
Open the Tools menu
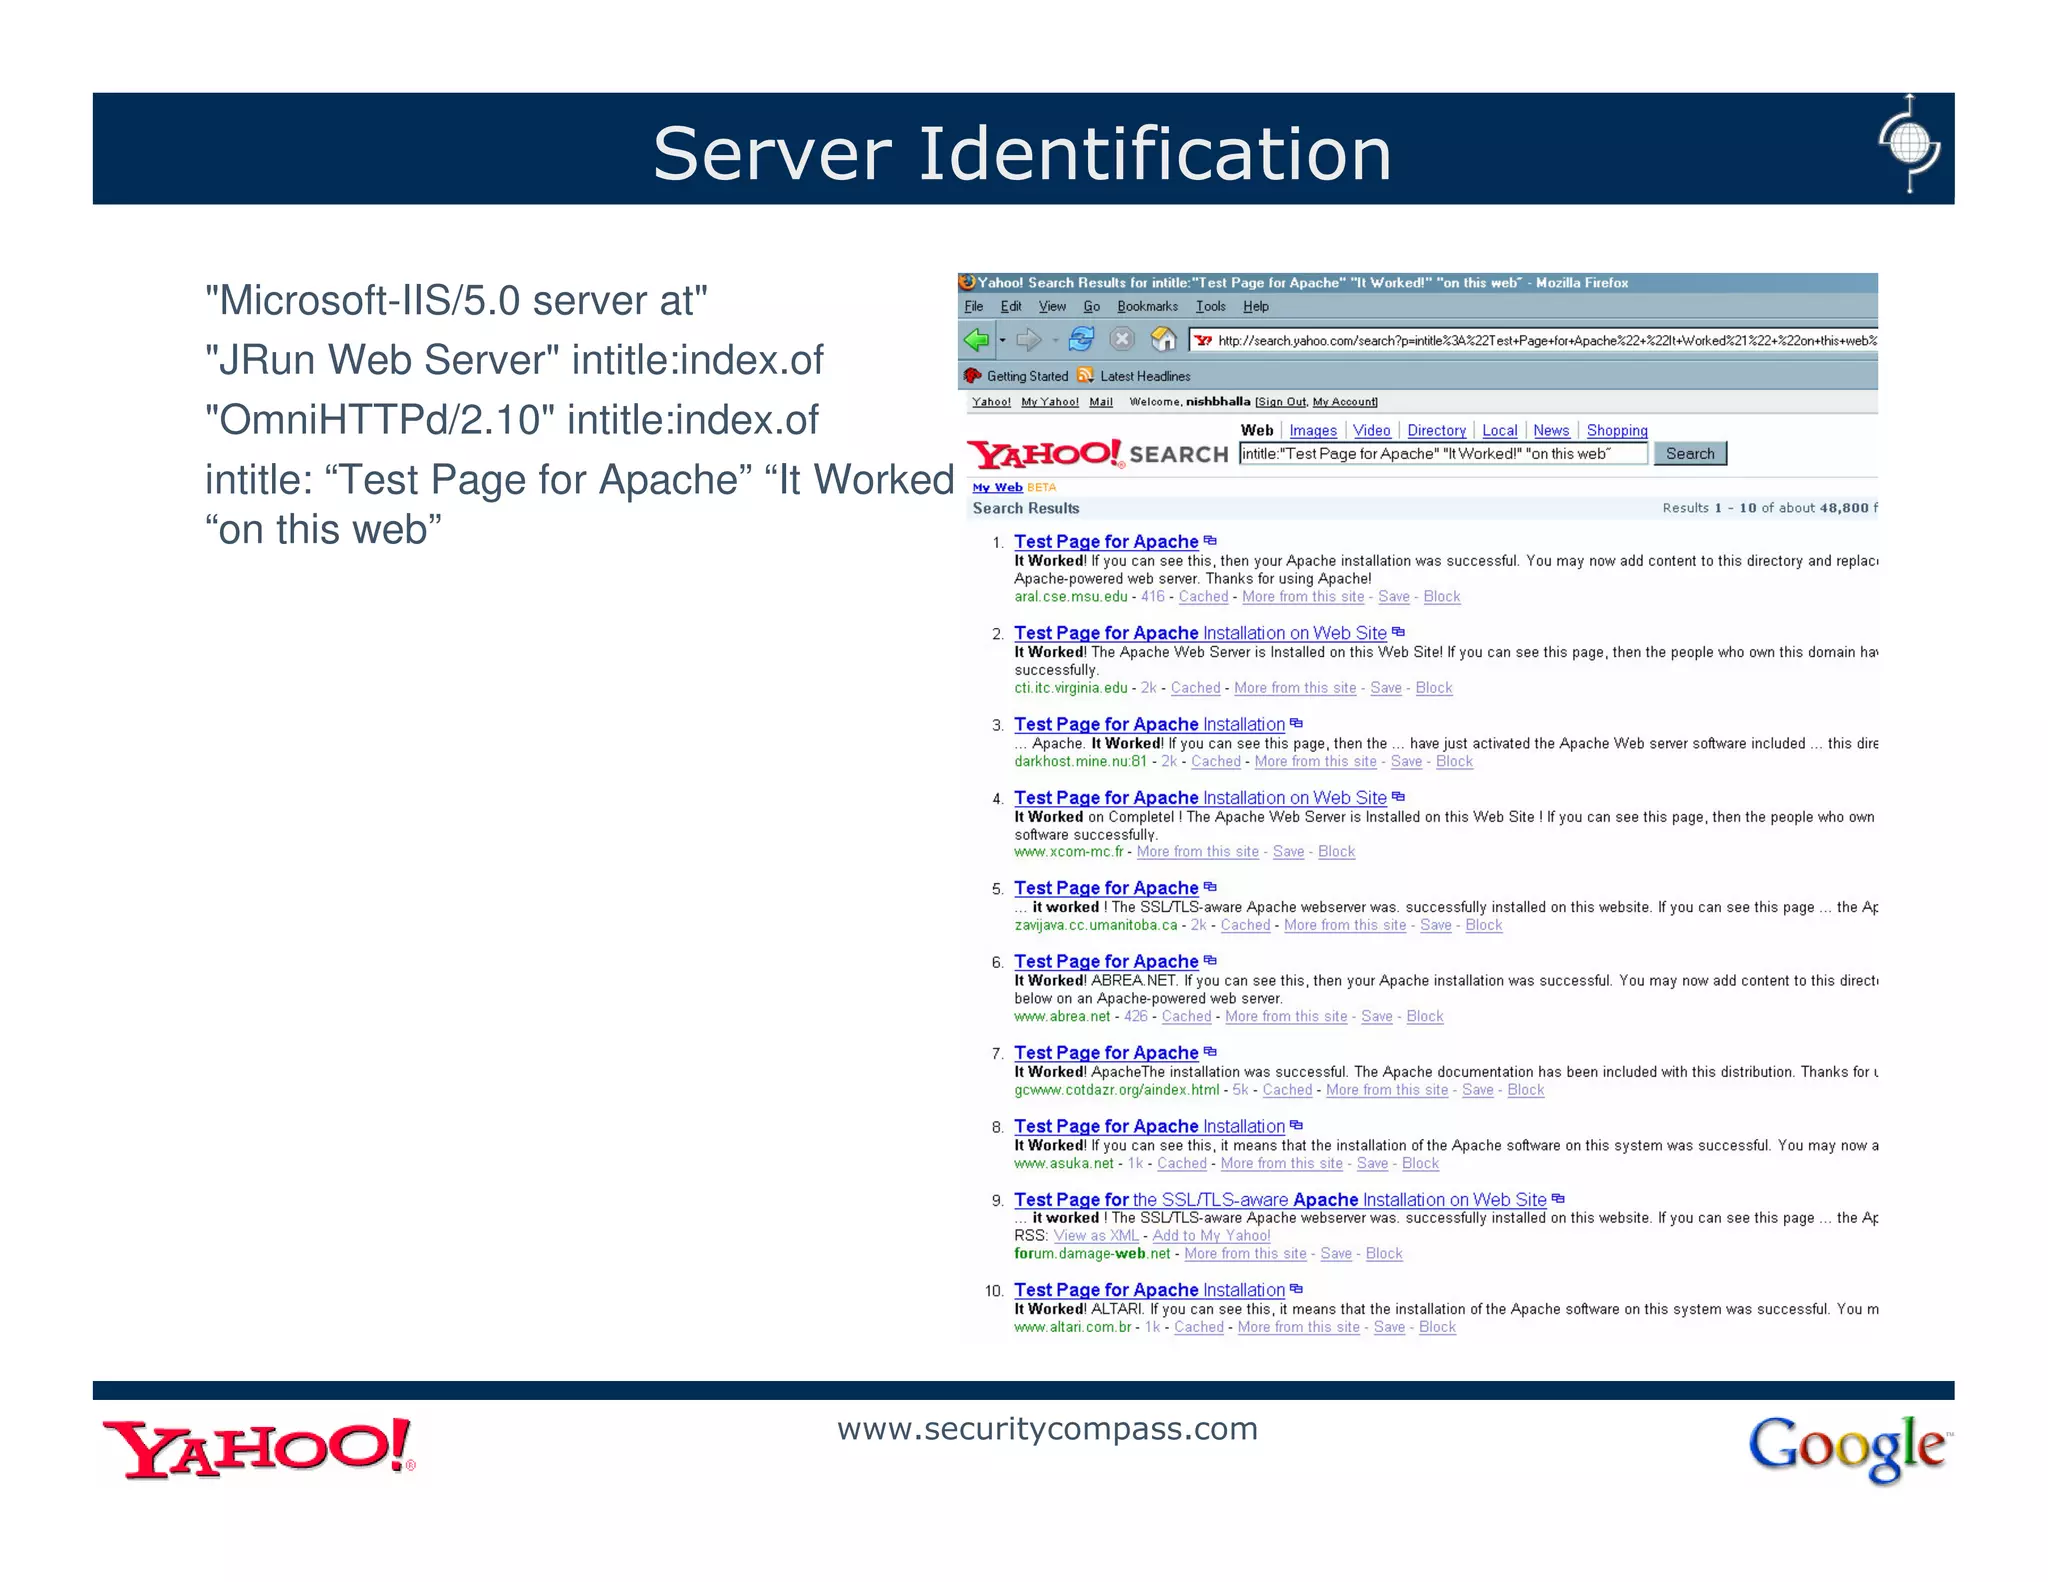[x=1210, y=307]
